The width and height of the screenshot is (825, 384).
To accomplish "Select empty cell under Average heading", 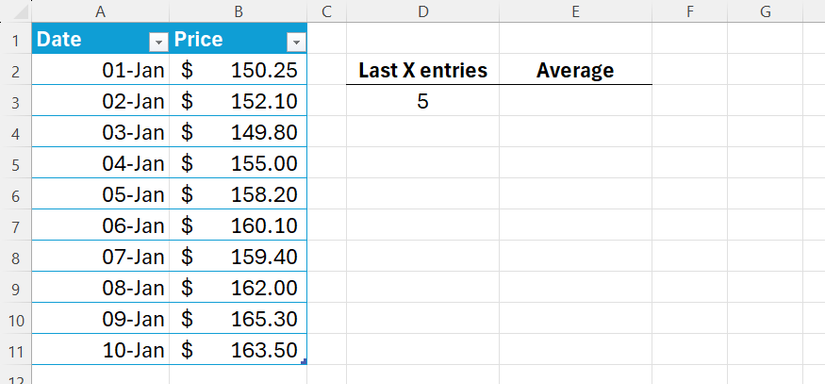I will click(576, 100).
